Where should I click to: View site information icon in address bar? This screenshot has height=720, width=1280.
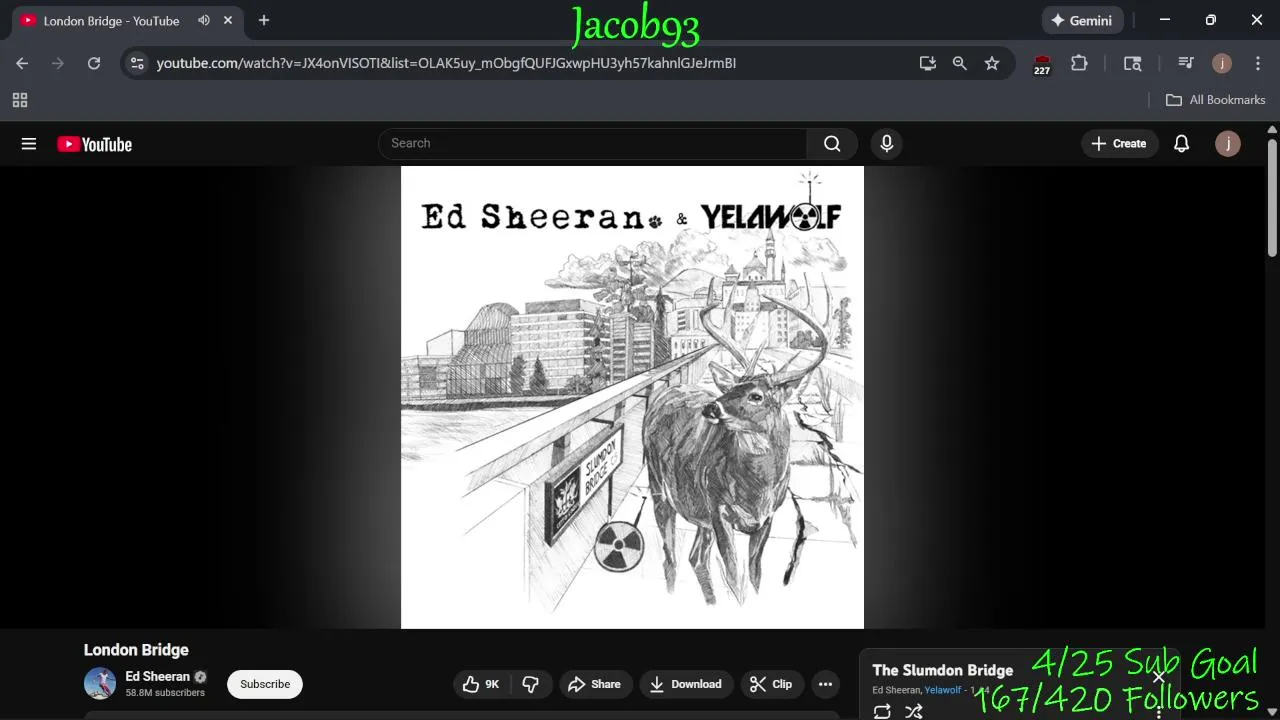[137, 63]
